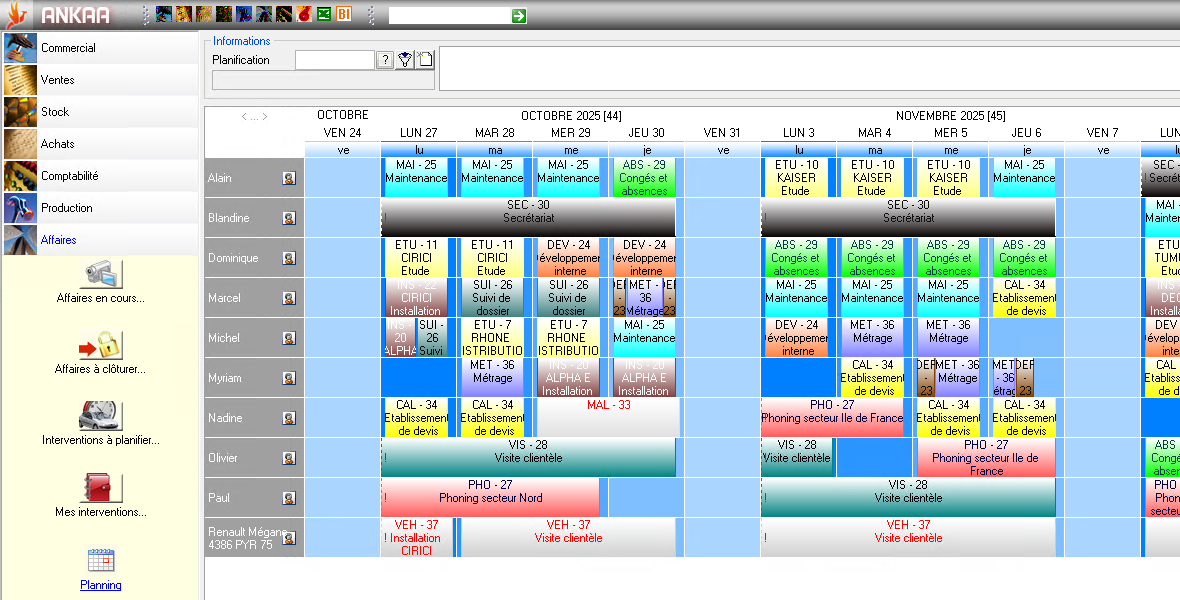
Task: Click the green Excel icon in the top toolbar
Action: pos(324,14)
